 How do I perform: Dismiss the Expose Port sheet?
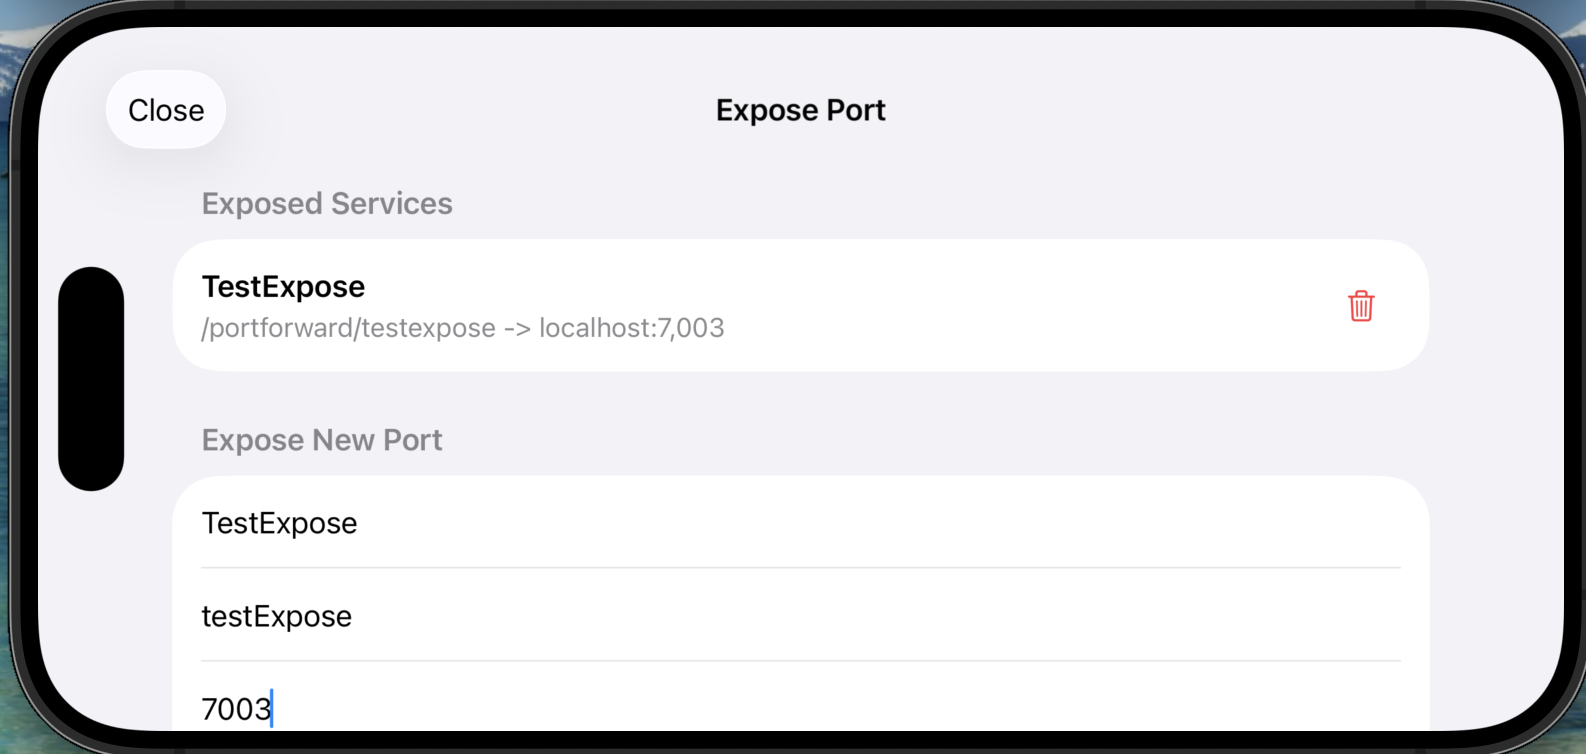165,110
